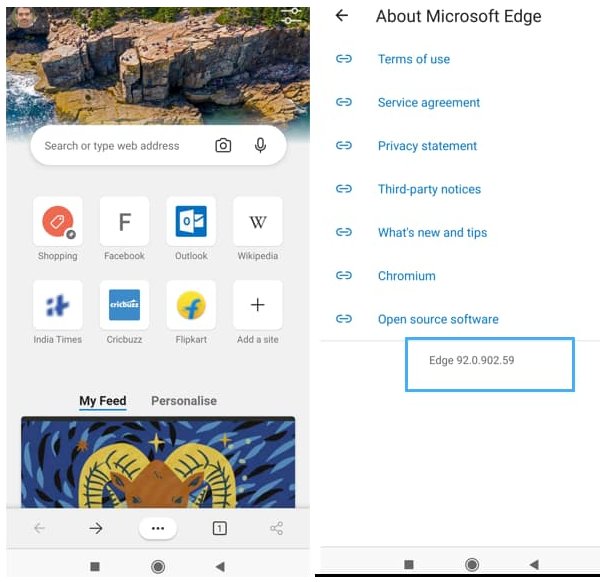Tap Android home circle under home screen
600x582 pixels.
[x=158, y=566]
